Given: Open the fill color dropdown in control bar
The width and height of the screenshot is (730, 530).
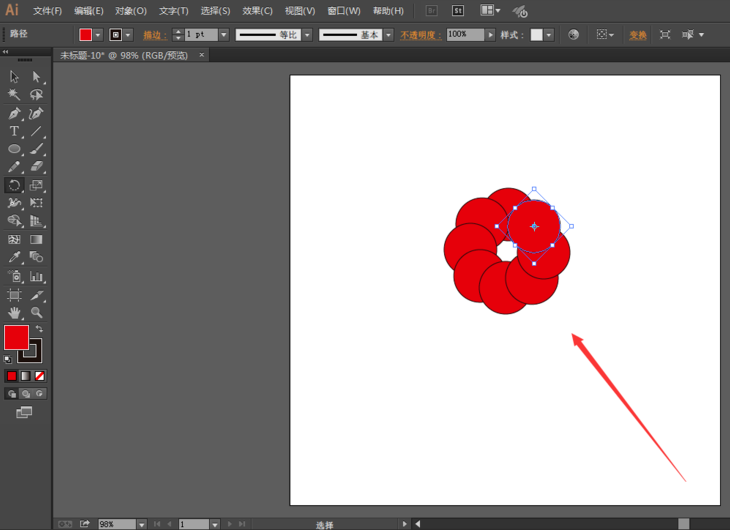Looking at the screenshot, I should (98, 35).
